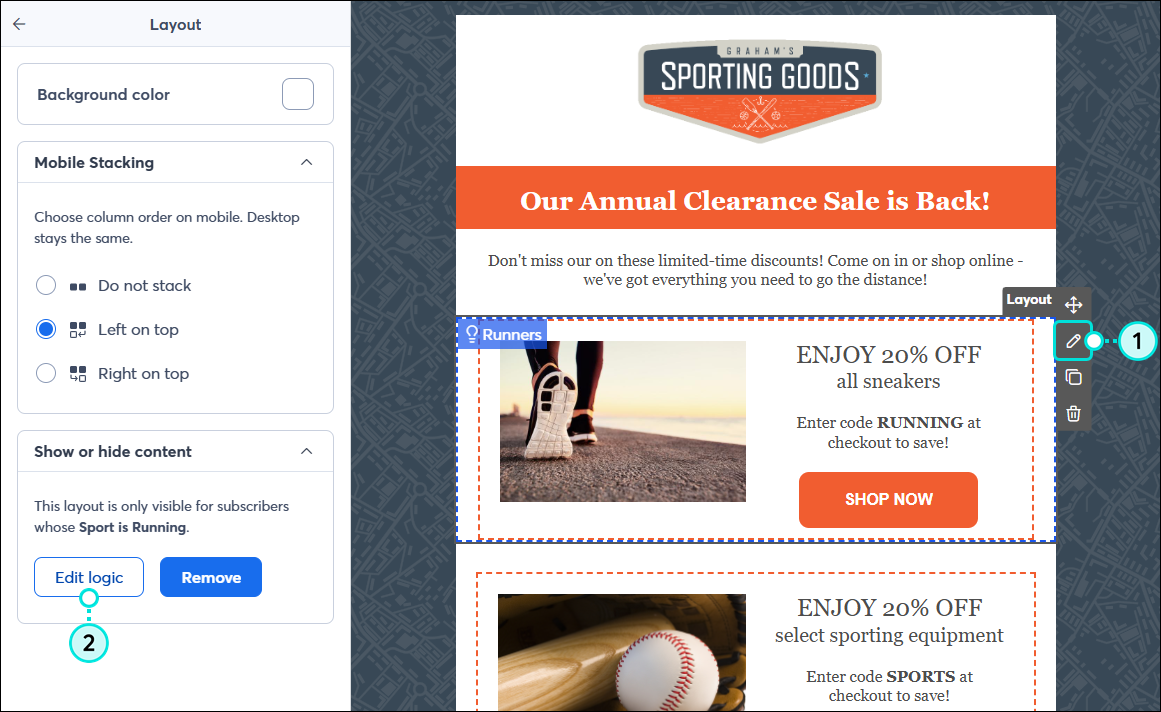The height and width of the screenshot is (712, 1161).
Task: Click the Right on top stacking icon
Action: (x=78, y=374)
